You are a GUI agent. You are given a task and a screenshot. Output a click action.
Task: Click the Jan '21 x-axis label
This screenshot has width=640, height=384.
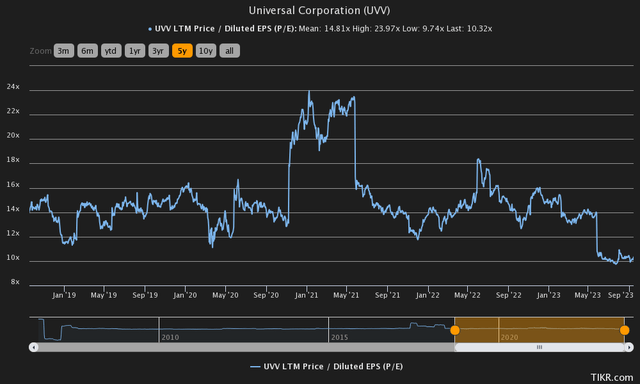[307, 295]
